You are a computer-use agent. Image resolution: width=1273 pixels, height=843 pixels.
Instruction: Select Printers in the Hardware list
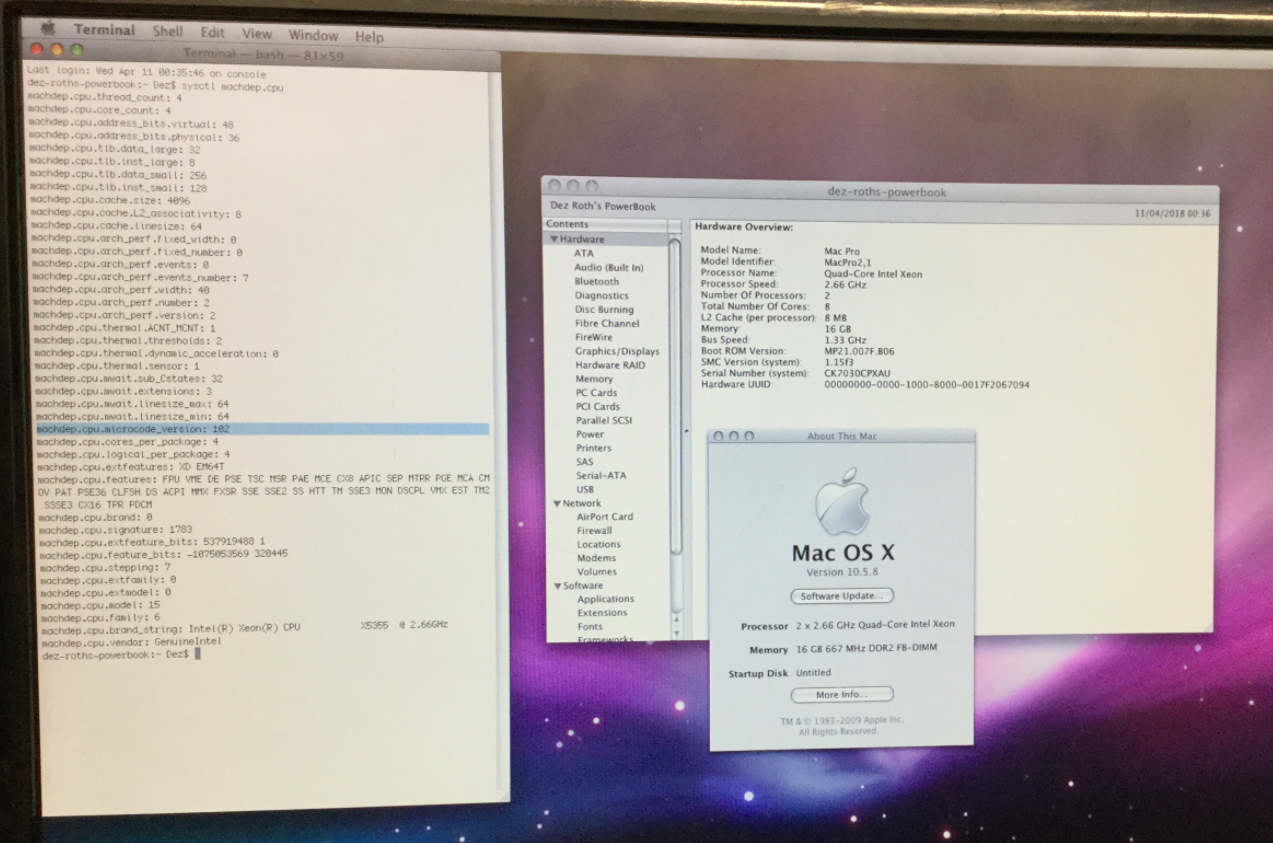[x=594, y=449]
